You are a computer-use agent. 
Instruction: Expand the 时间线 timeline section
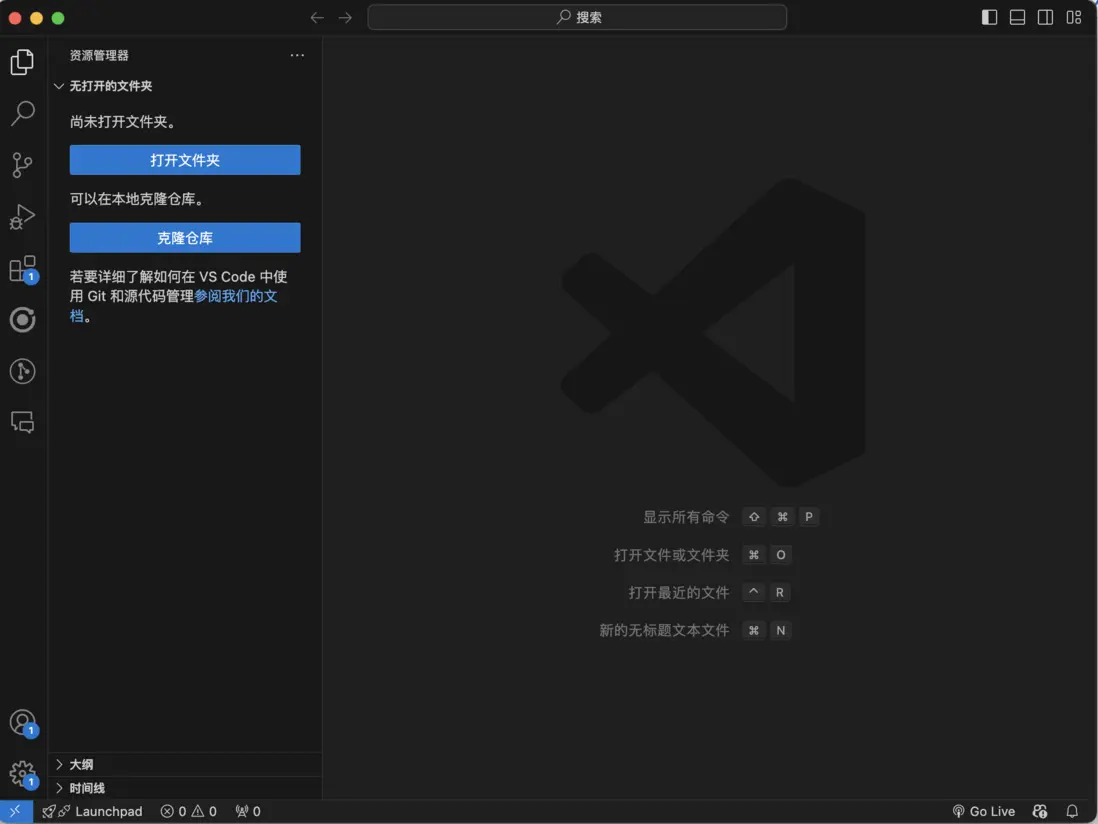87,788
